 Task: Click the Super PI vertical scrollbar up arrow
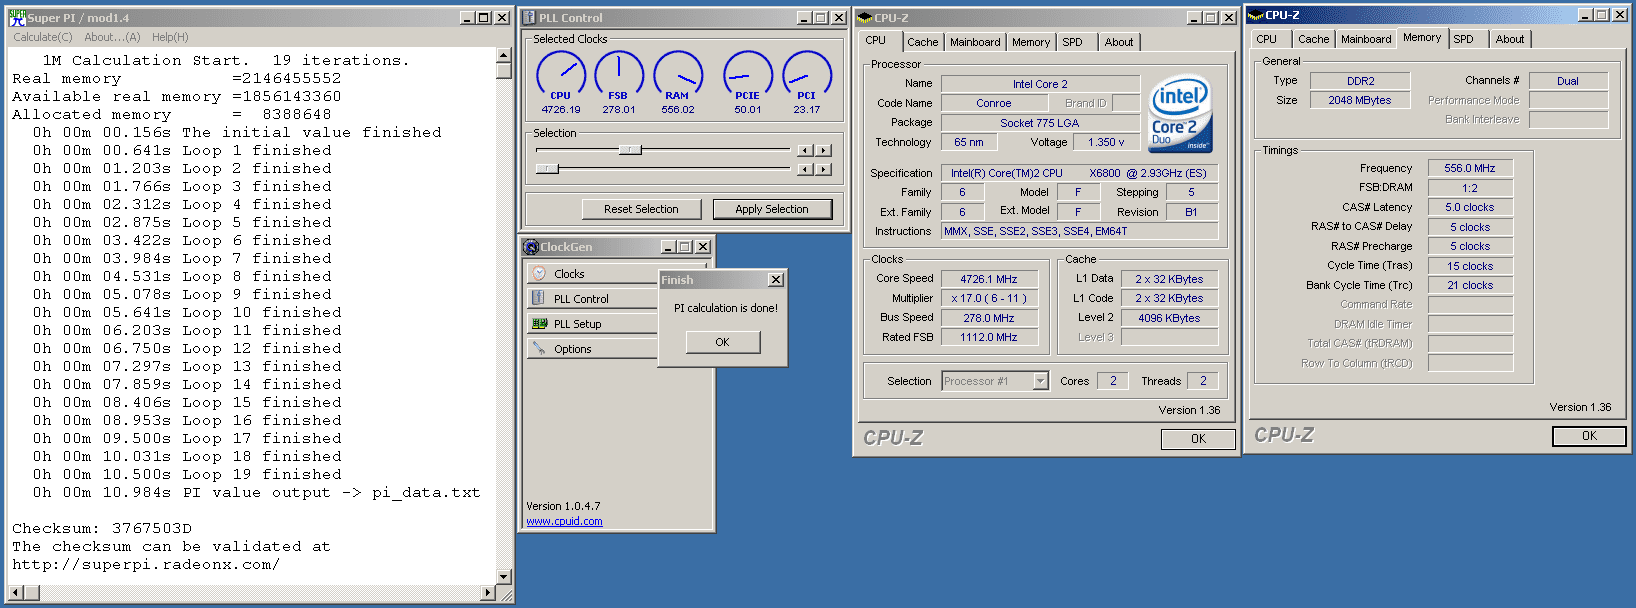(504, 56)
